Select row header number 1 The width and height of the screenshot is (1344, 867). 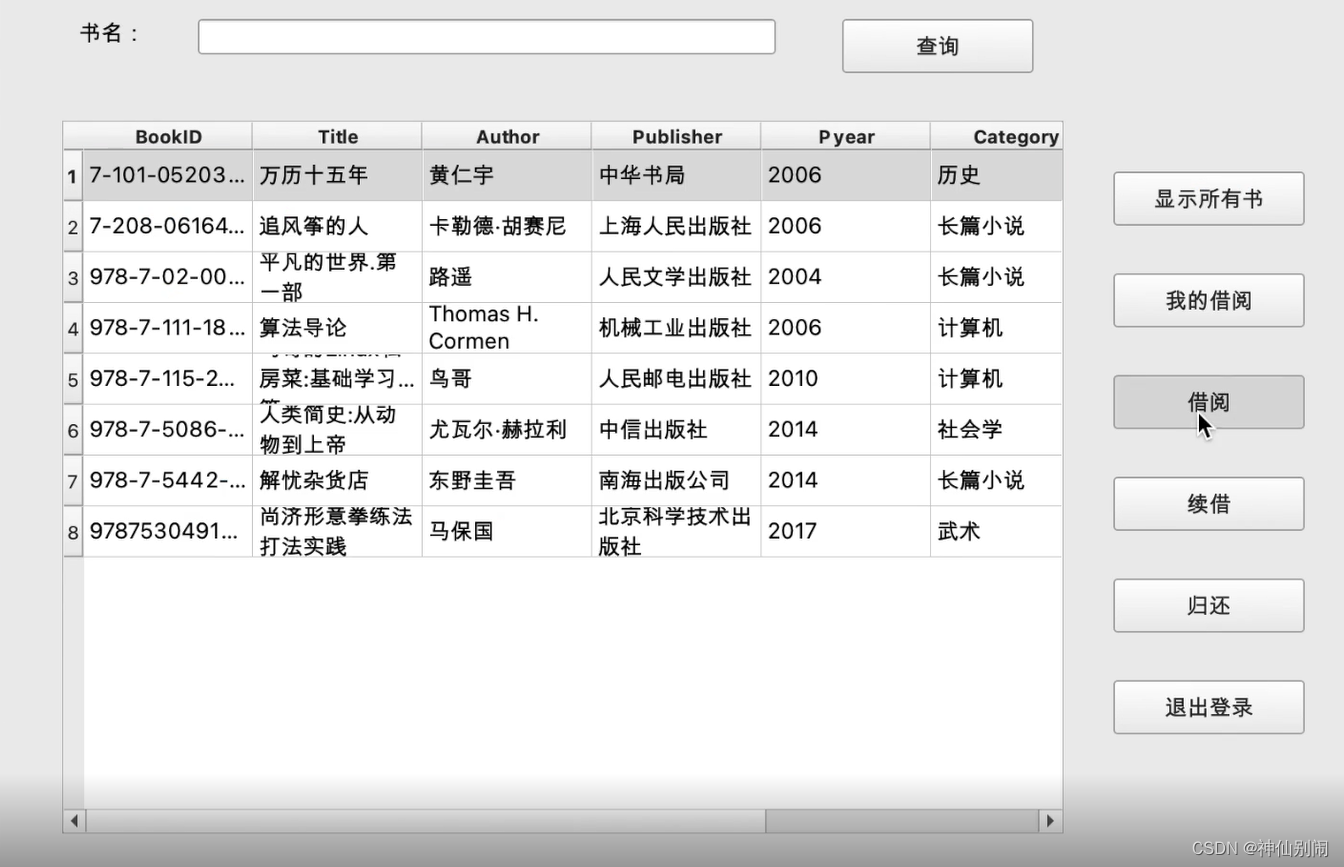coord(73,176)
